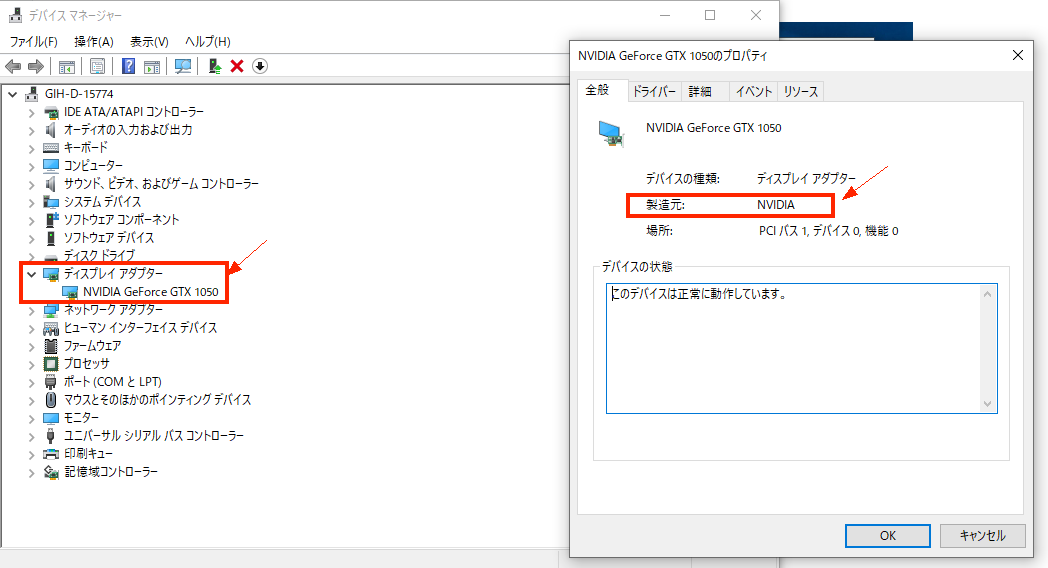1048x568 pixels.
Task: Click the Forward arrow toolbar icon
Action: tap(35, 66)
